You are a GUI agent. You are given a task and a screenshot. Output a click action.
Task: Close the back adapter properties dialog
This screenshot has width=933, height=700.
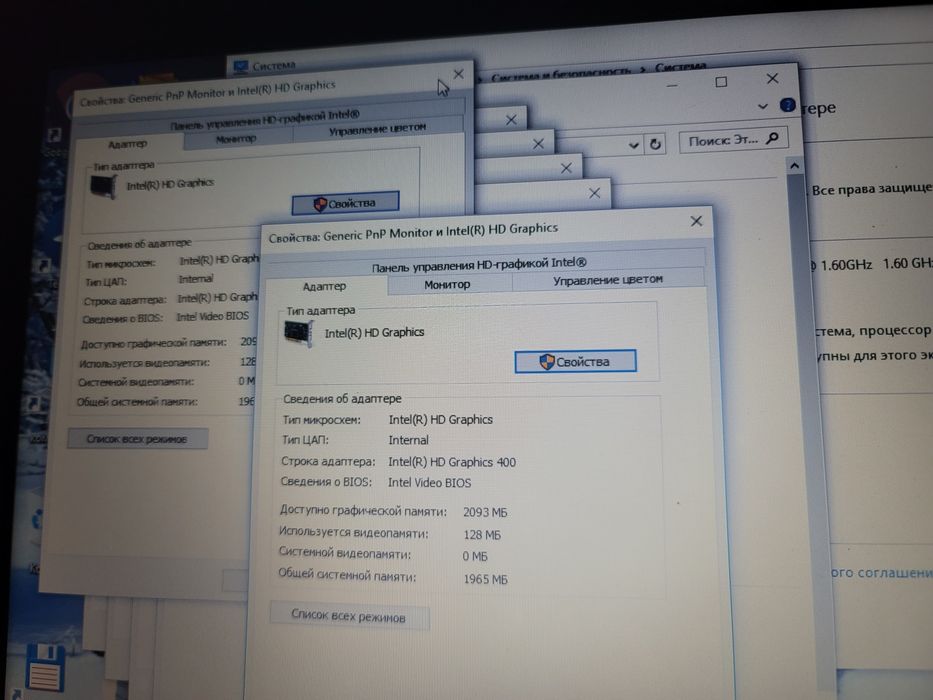coord(458,74)
